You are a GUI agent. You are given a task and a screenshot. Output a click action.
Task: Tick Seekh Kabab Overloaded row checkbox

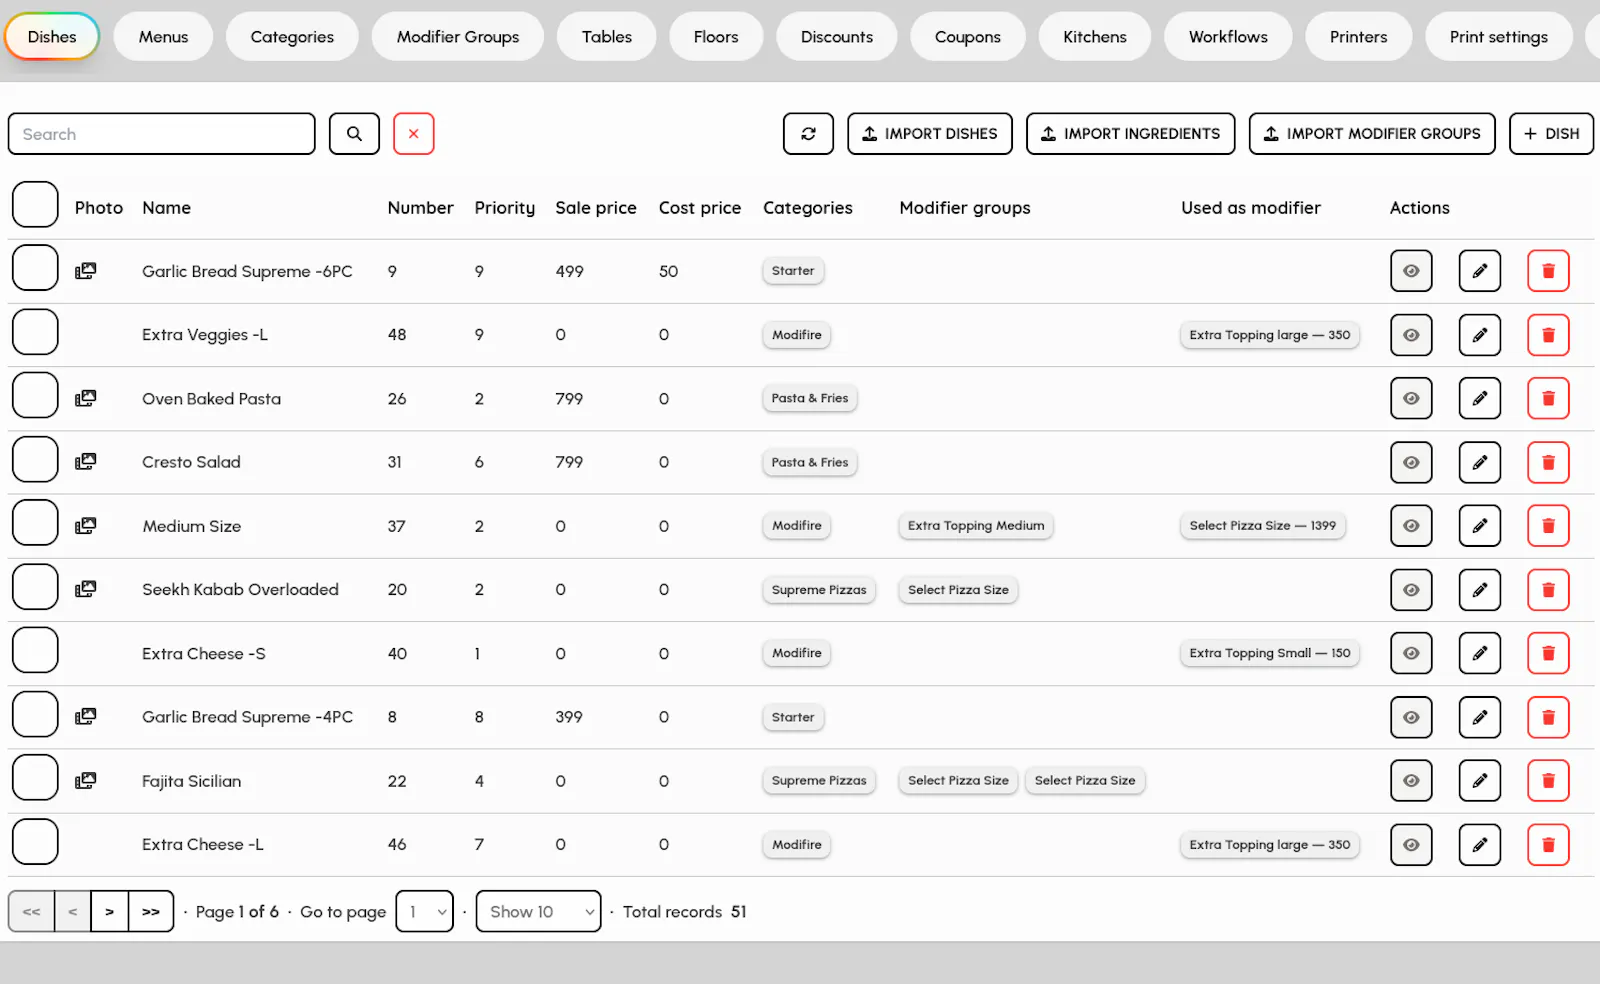(x=35, y=587)
